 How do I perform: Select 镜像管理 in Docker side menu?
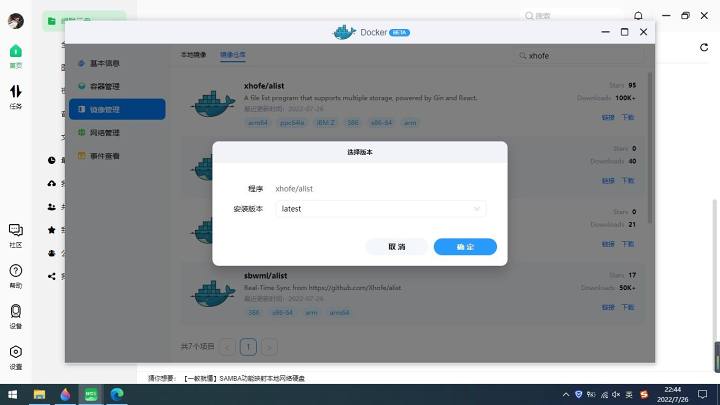point(117,109)
